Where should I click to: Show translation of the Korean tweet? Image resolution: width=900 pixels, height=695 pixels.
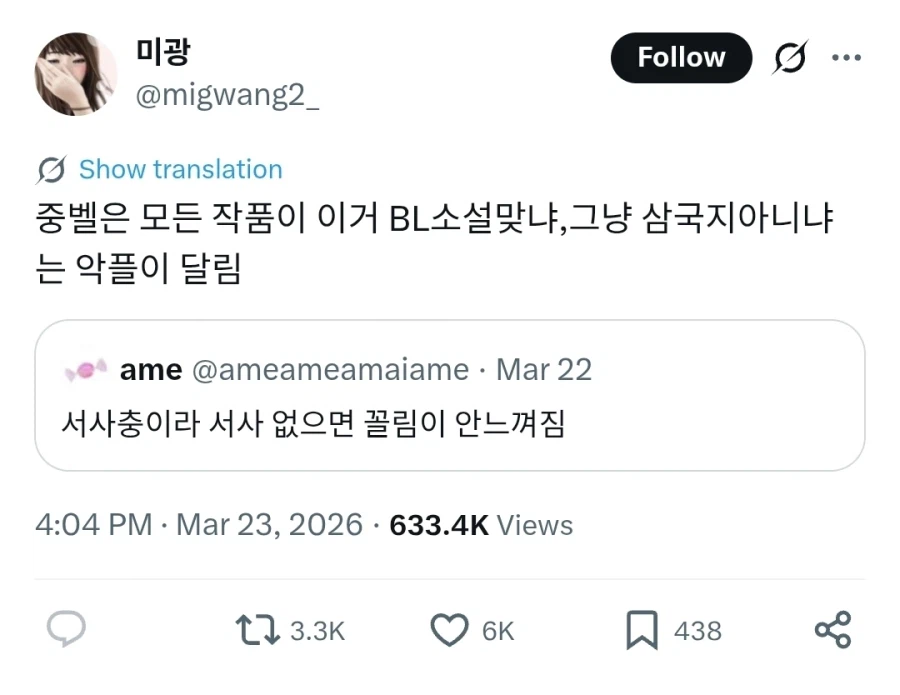(x=180, y=169)
